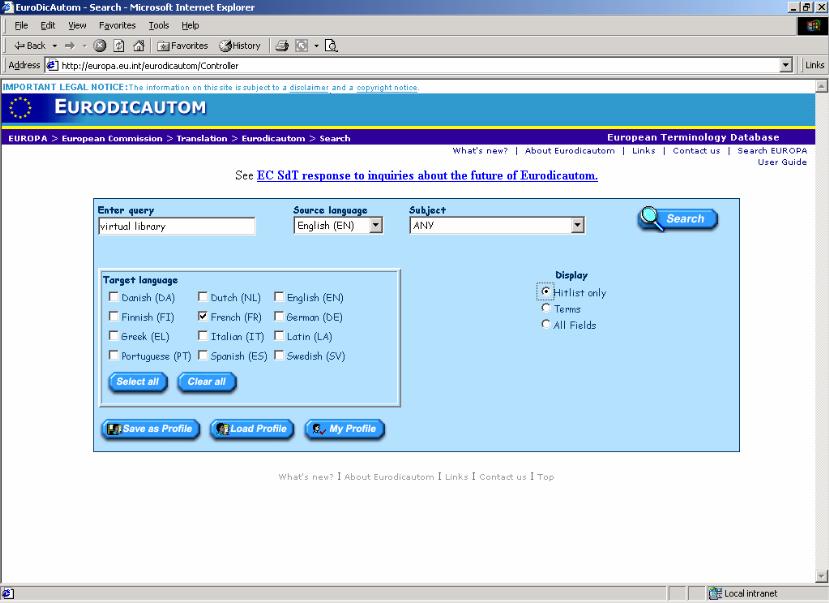The width and height of the screenshot is (829, 603).
Task: Open the View menu
Action: coord(77,25)
